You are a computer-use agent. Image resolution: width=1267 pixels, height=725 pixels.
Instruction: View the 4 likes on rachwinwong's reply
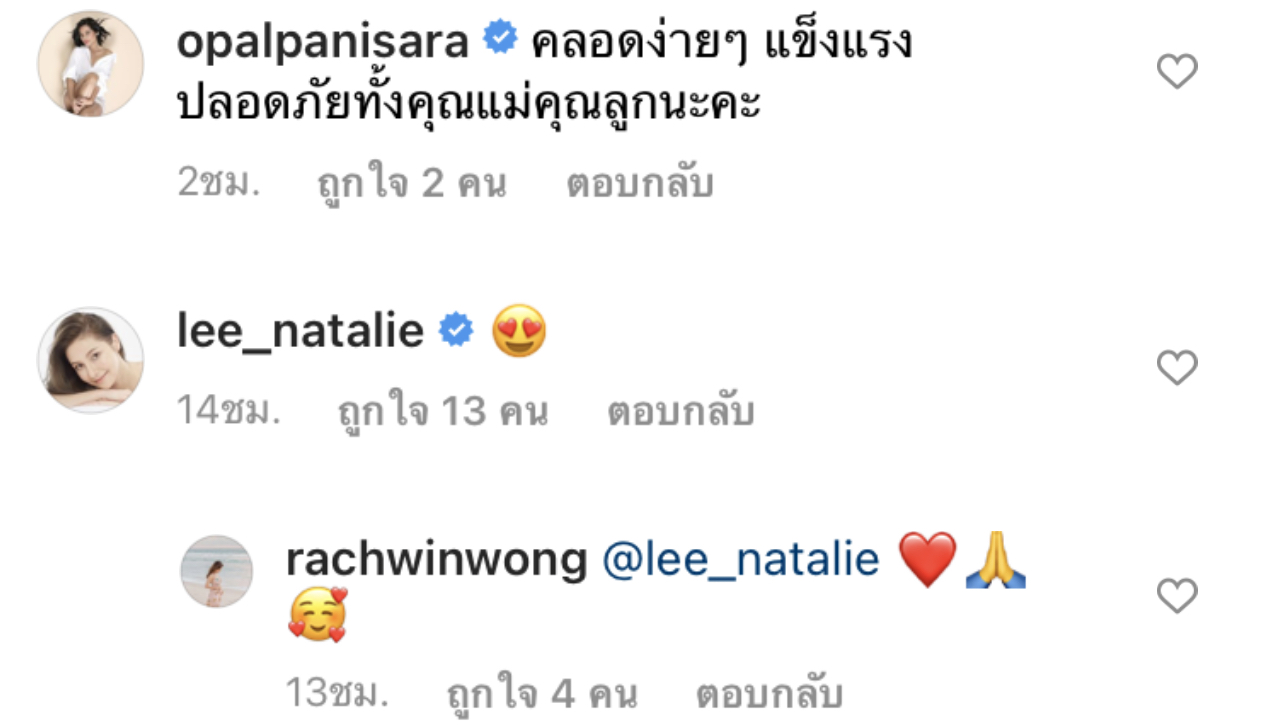(x=541, y=693)
